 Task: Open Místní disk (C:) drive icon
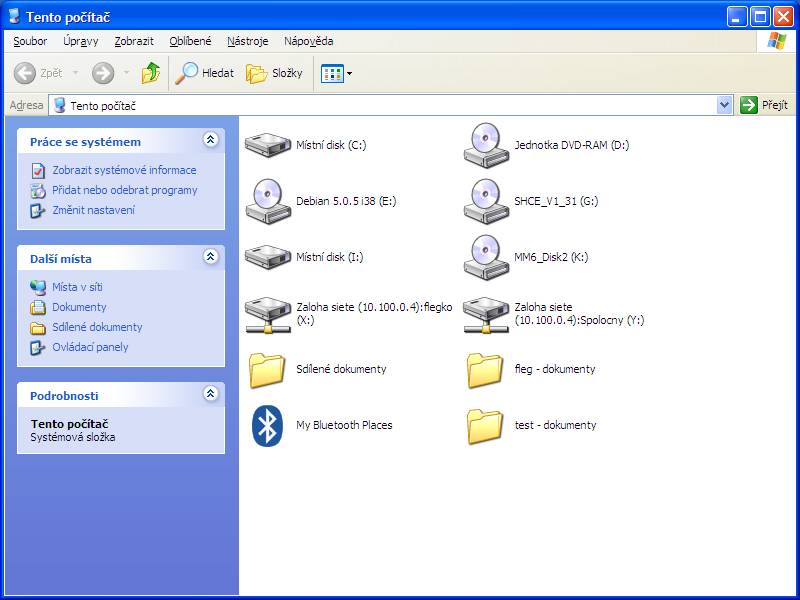(x=267, y=145)
